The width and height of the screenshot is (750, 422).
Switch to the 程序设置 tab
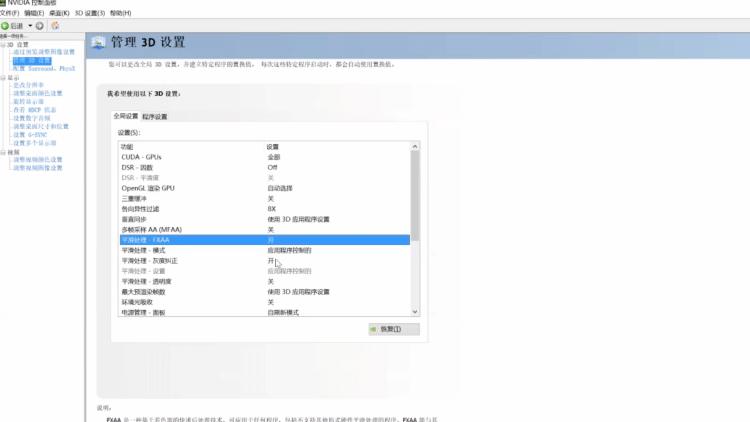click(154, 117)
